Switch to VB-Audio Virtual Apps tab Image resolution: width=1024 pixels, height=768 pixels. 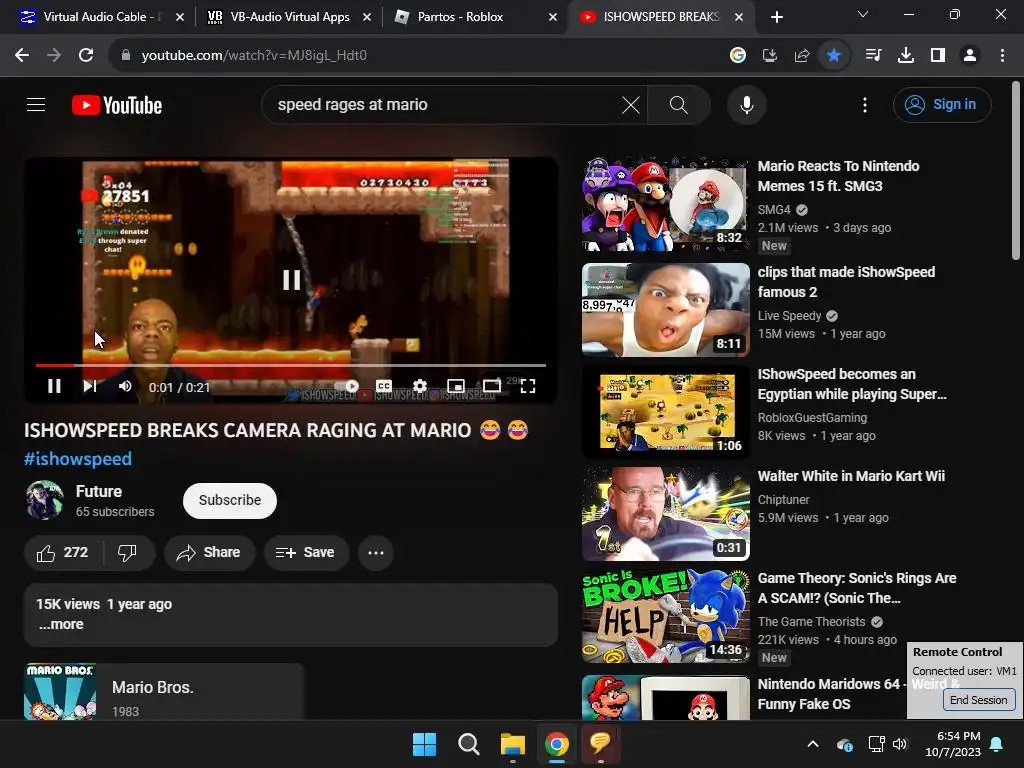pos(289,17)
